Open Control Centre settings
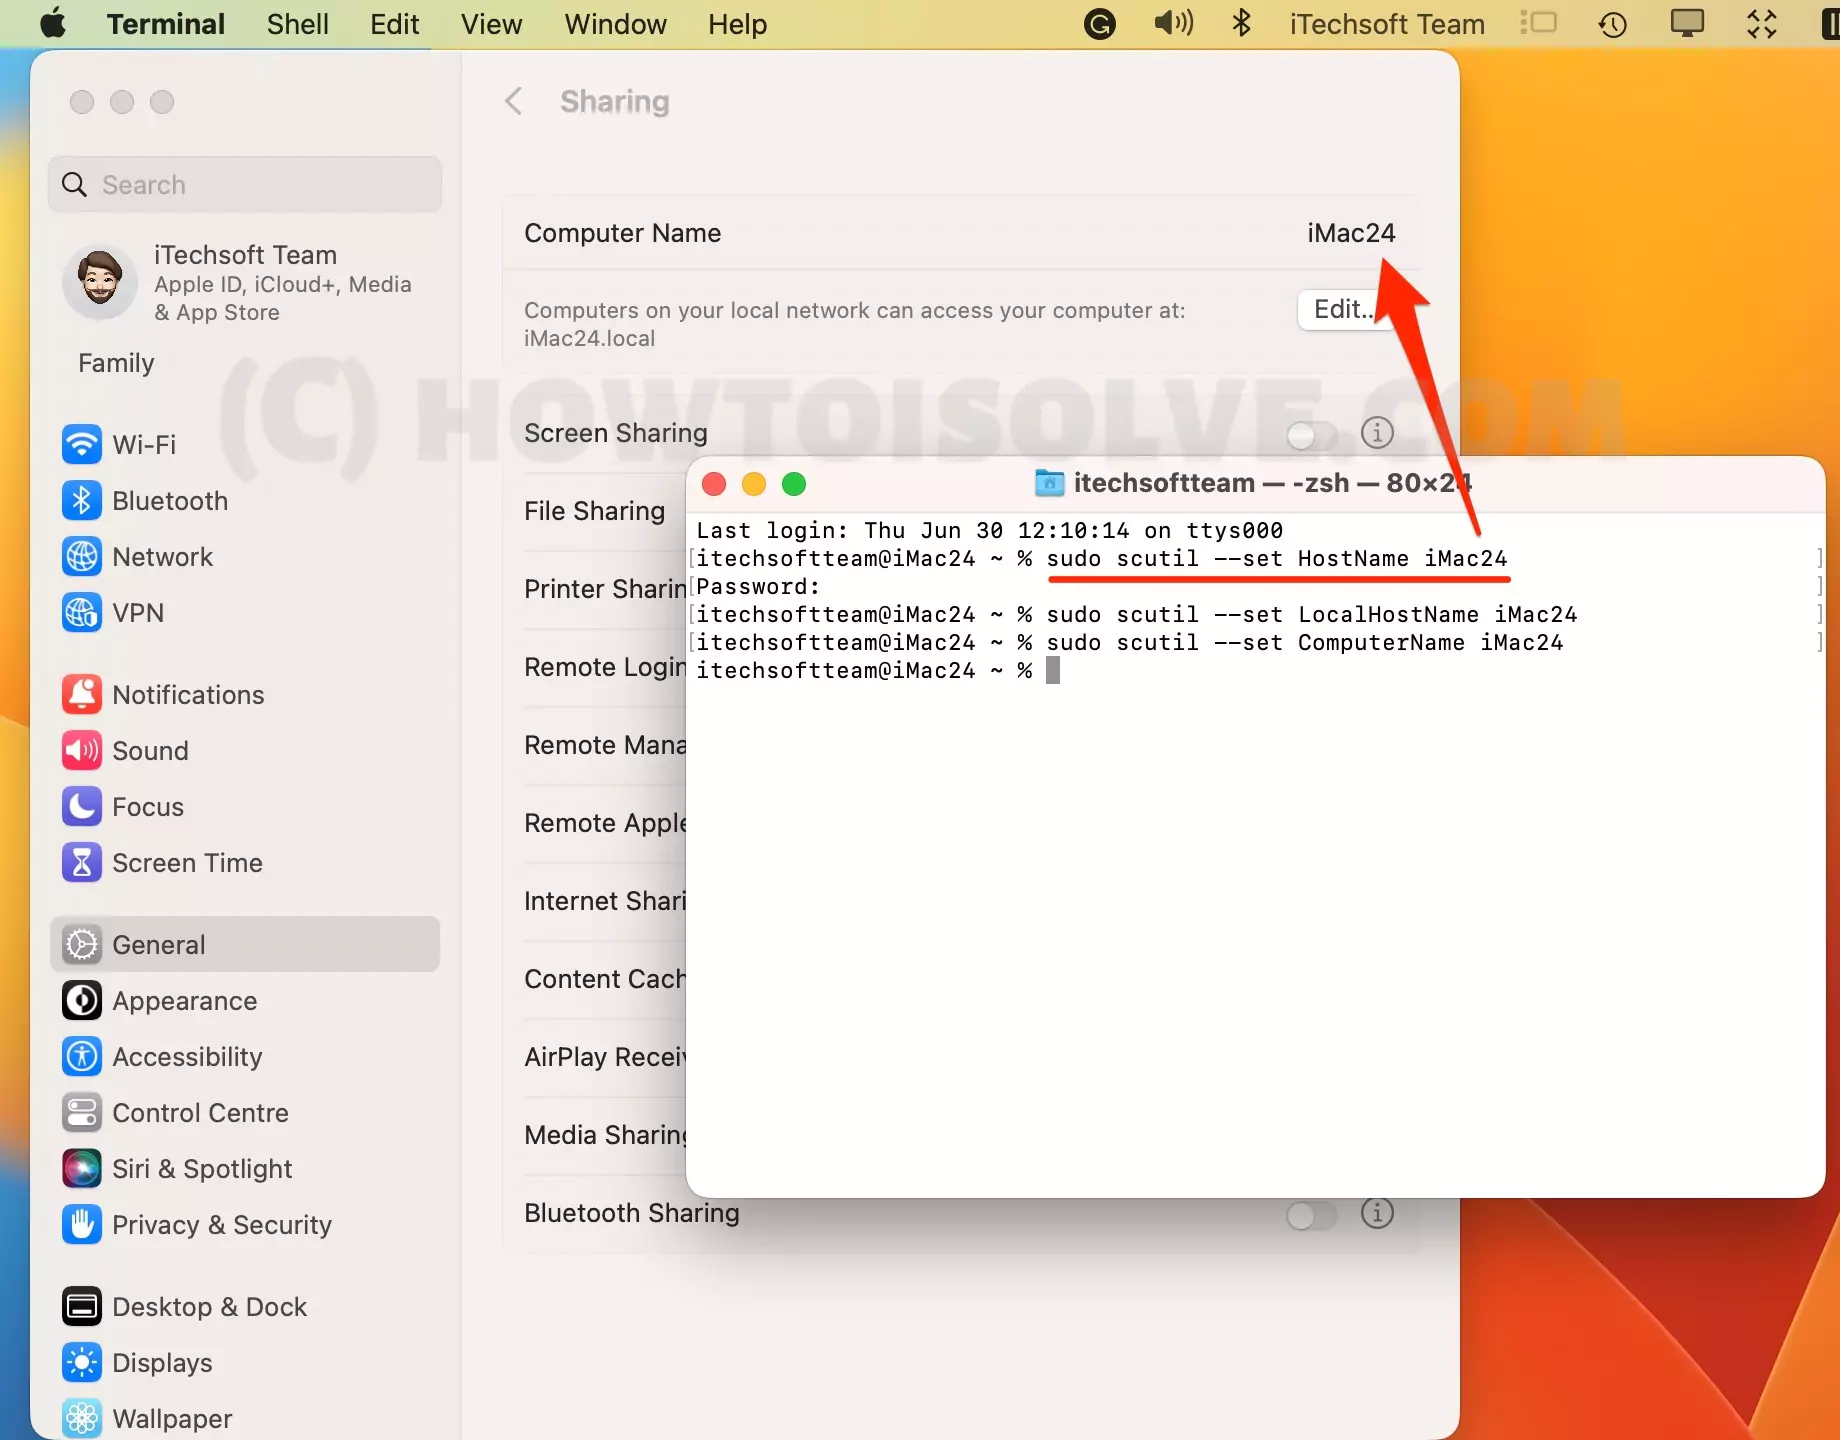The image size is (1840, 1440). click(x=245, y=1112)
